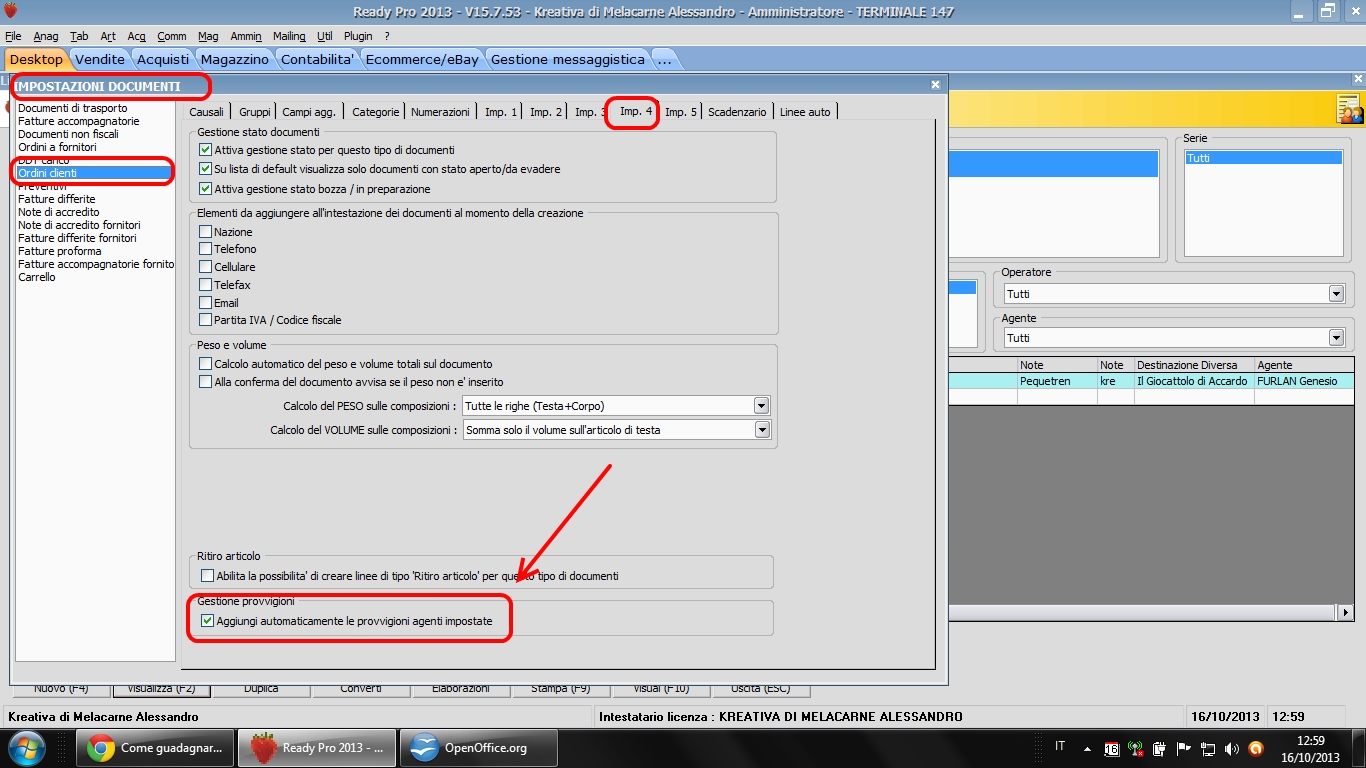Open the Mailing menu
The image size is (1366, 768).
pyautogui.click(x=289, y=36)
